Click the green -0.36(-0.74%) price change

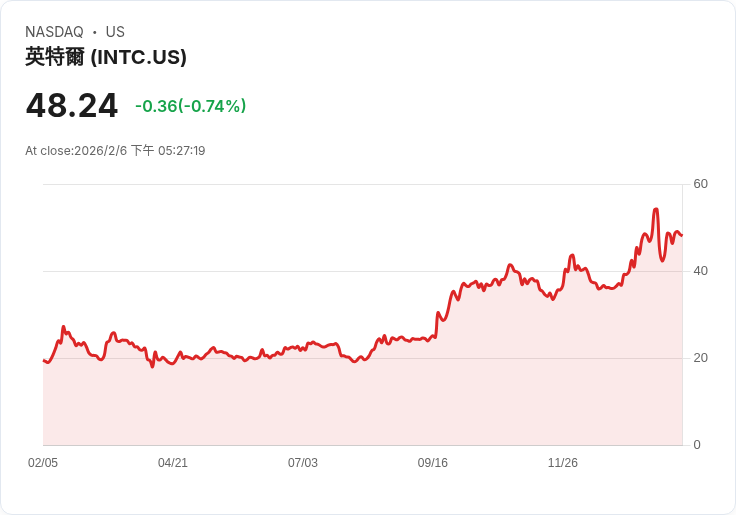[x=190, y=106]
